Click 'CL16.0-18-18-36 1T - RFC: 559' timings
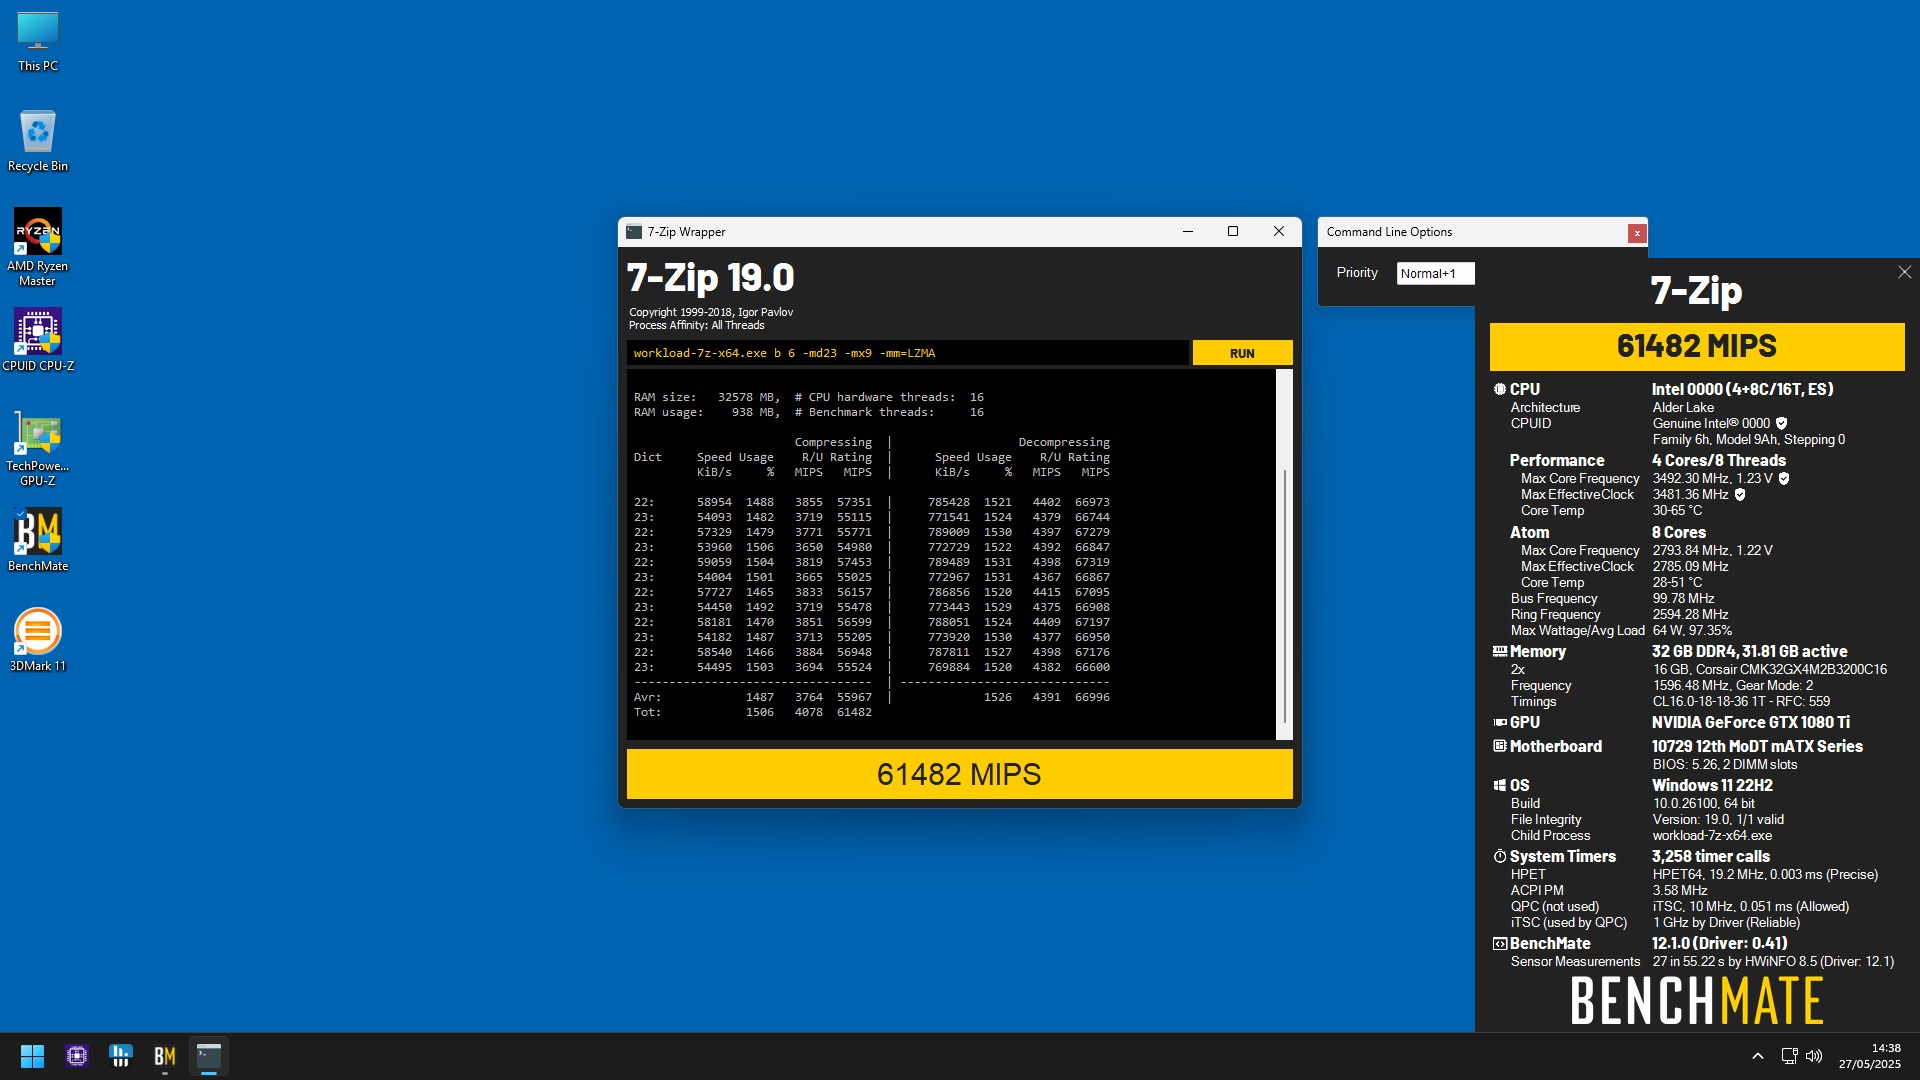Screen dimensions: 1920x1080 click(x=1741, y=702)
